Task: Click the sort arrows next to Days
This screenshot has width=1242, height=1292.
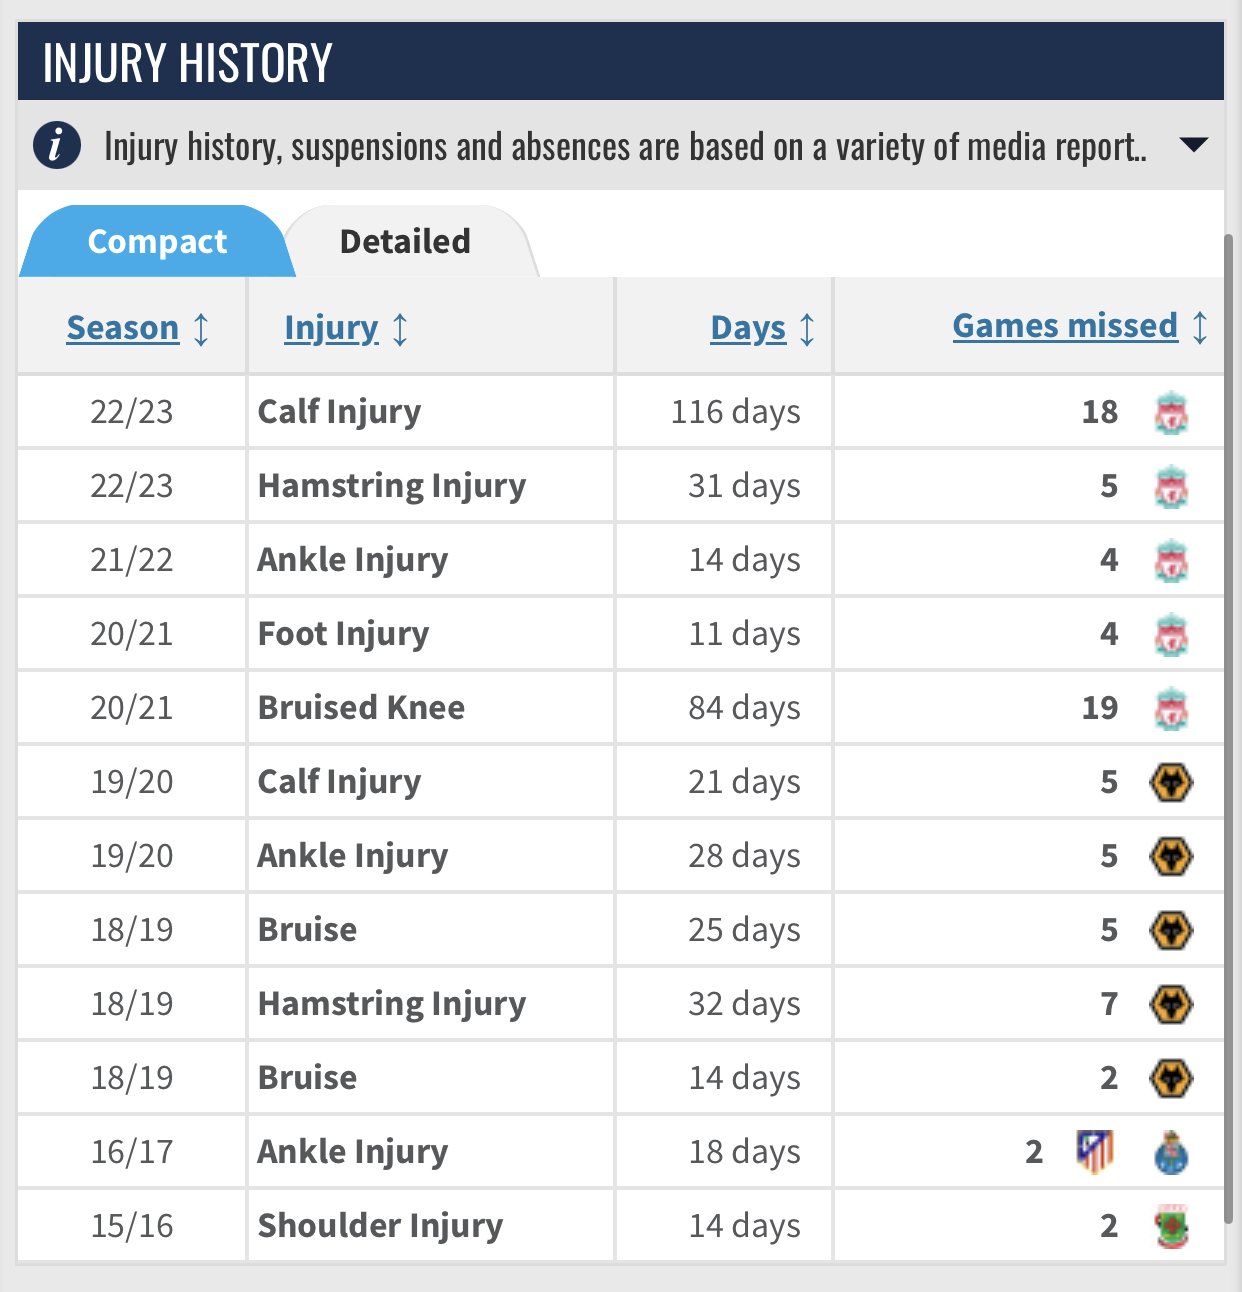Action: point(807,328)
